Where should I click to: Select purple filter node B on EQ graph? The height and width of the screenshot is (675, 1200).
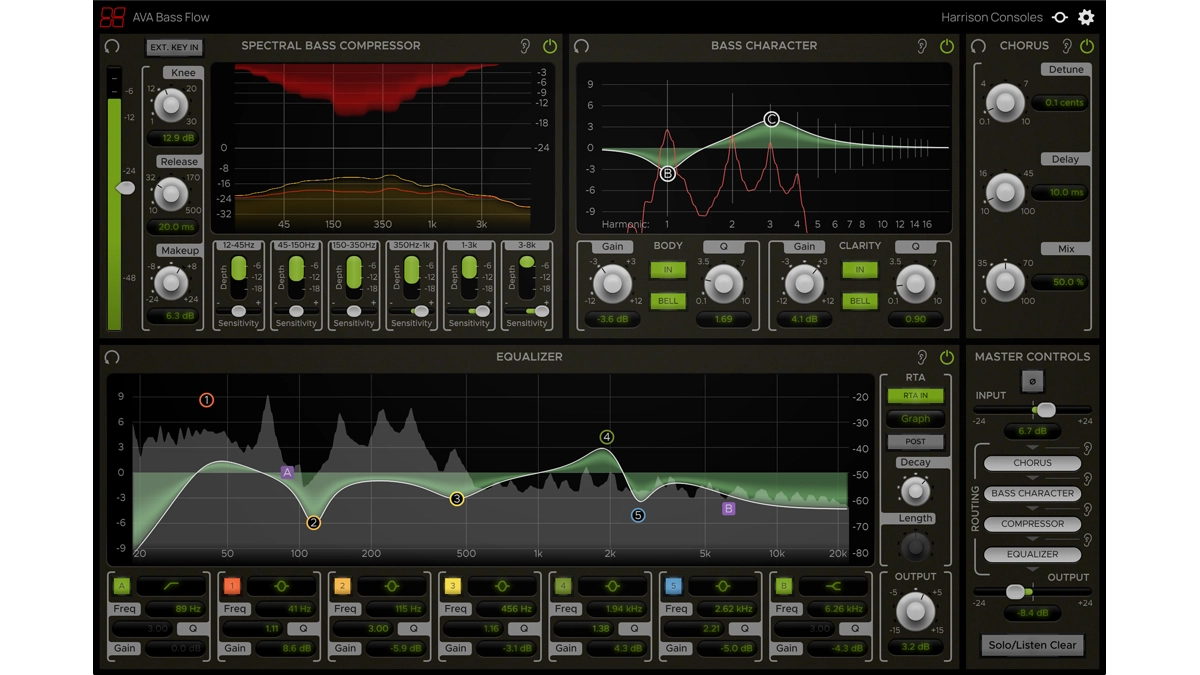728,509
